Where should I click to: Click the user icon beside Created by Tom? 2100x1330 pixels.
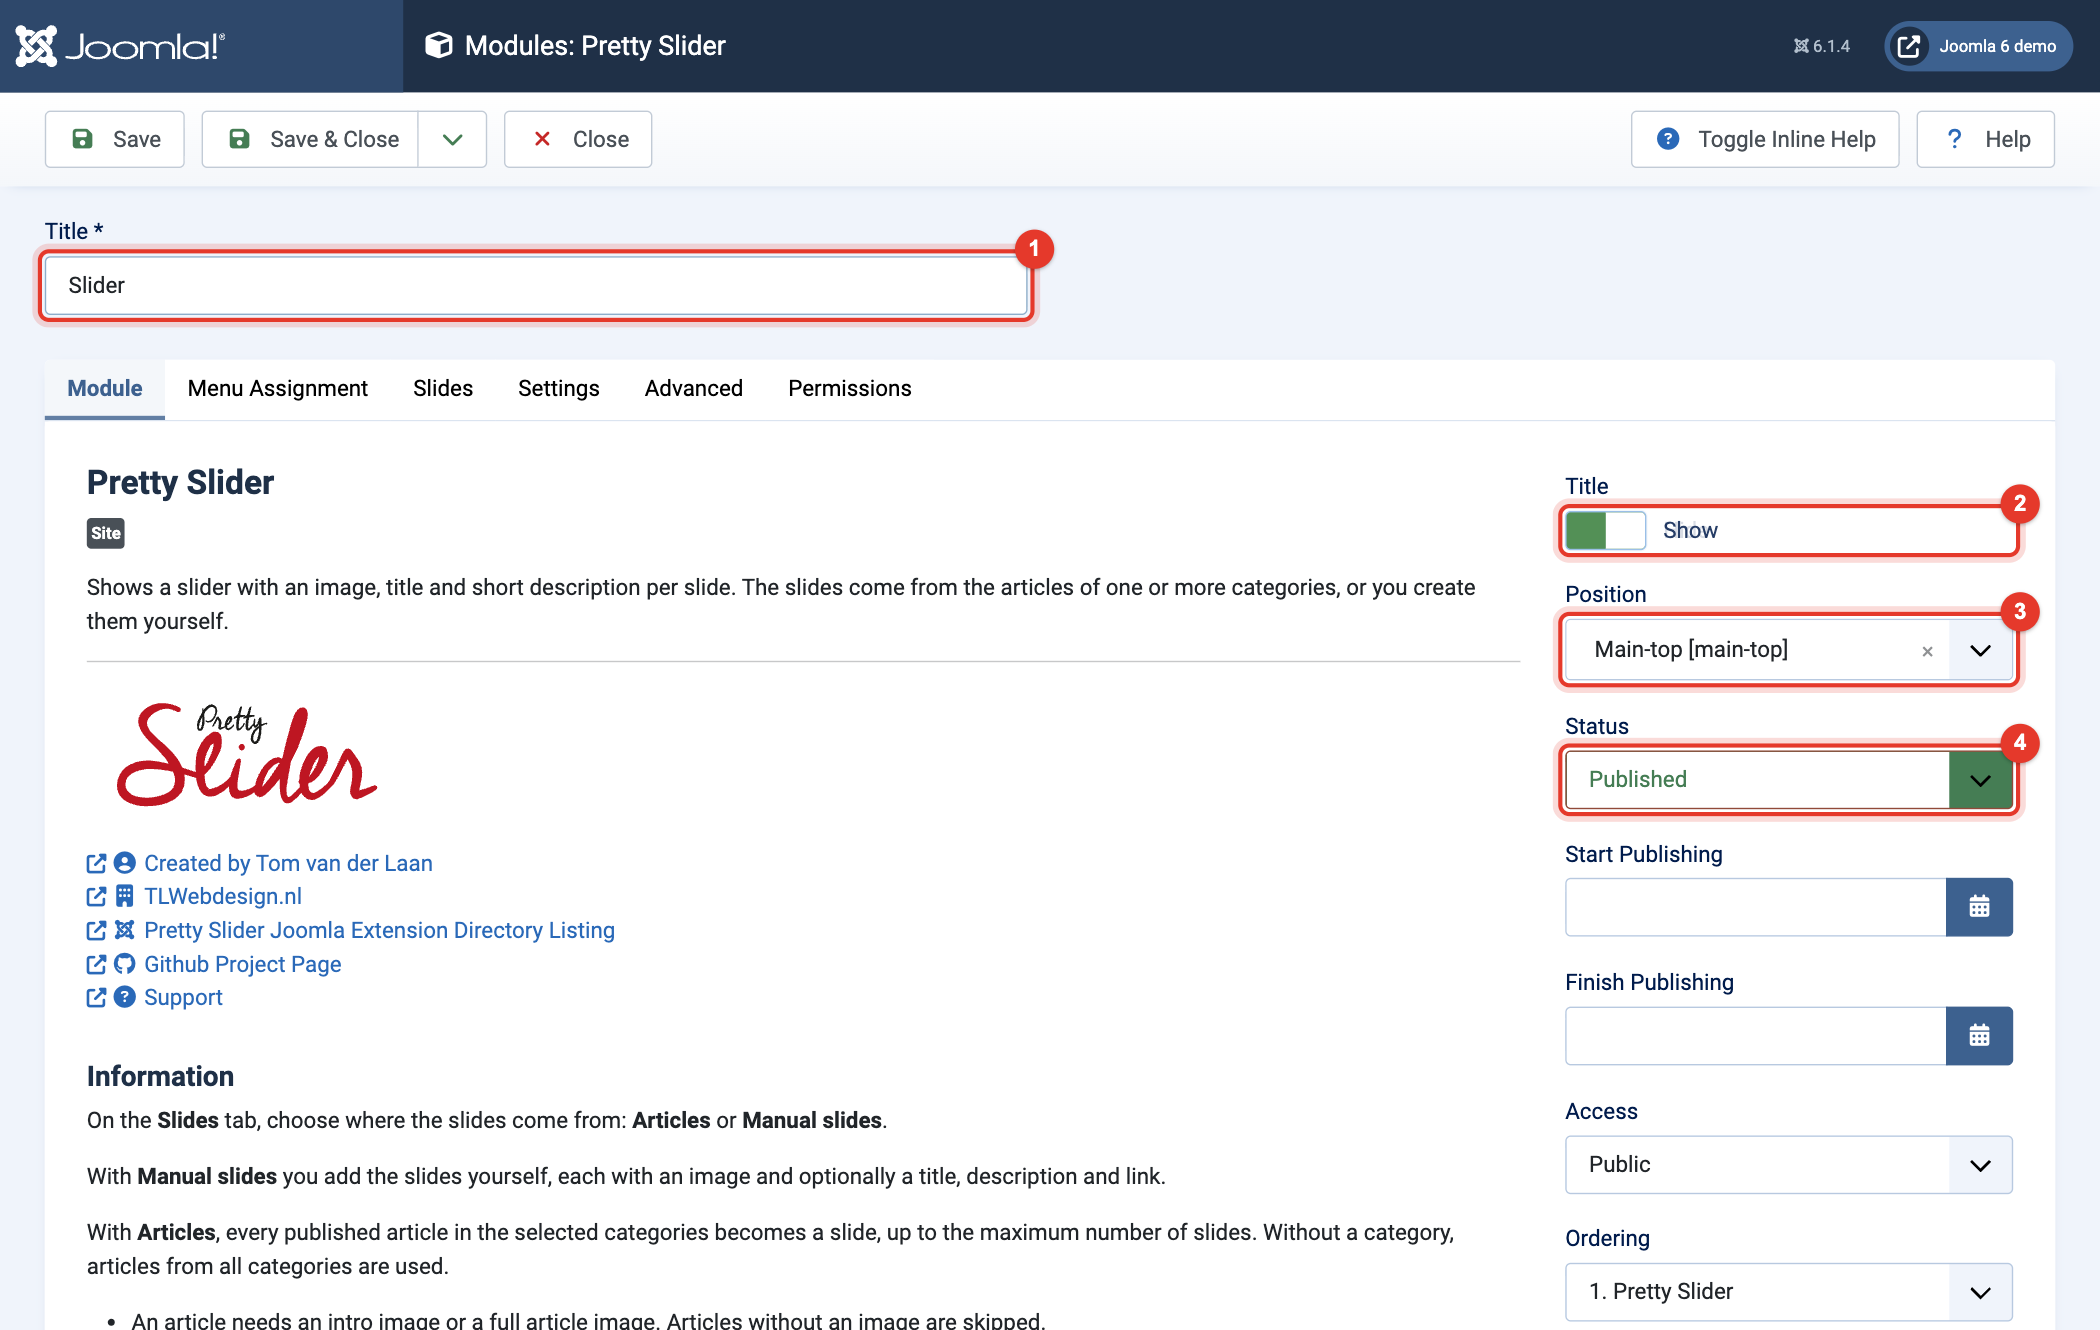[124, 862]
